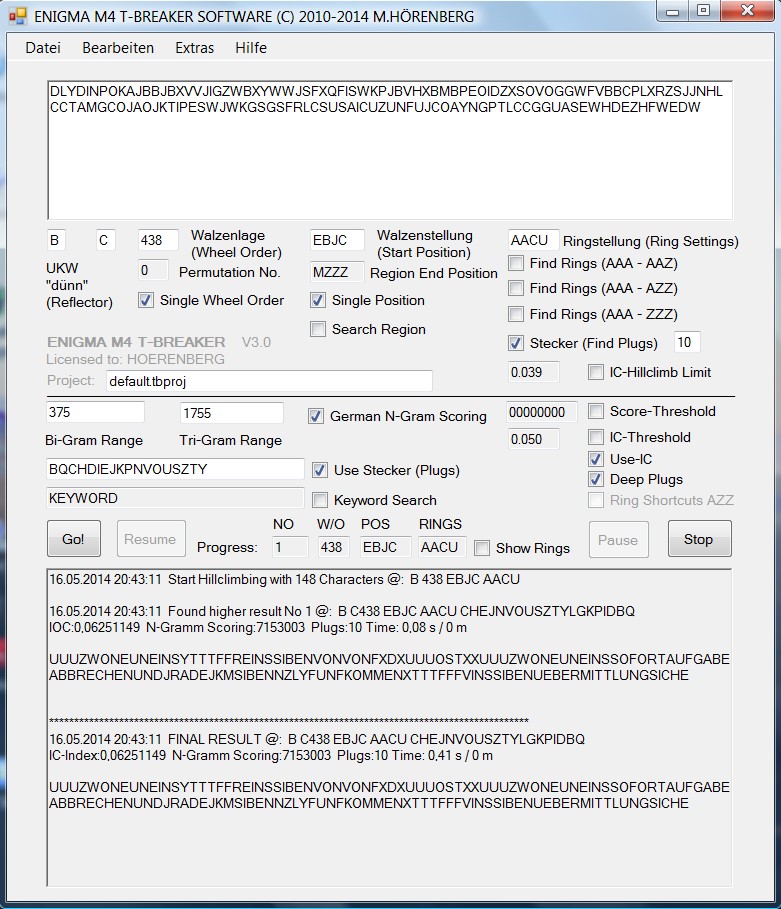This screenshot has width=781, height=909.
Task: Open the Datei menu
Action: click(x=43, y=48)
